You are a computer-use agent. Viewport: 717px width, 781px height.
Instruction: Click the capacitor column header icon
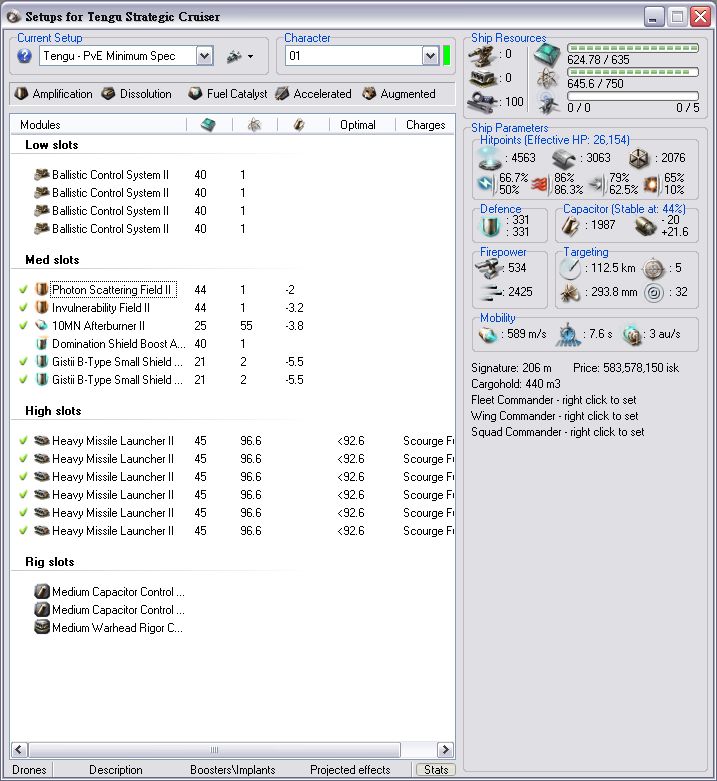(299, 125)
